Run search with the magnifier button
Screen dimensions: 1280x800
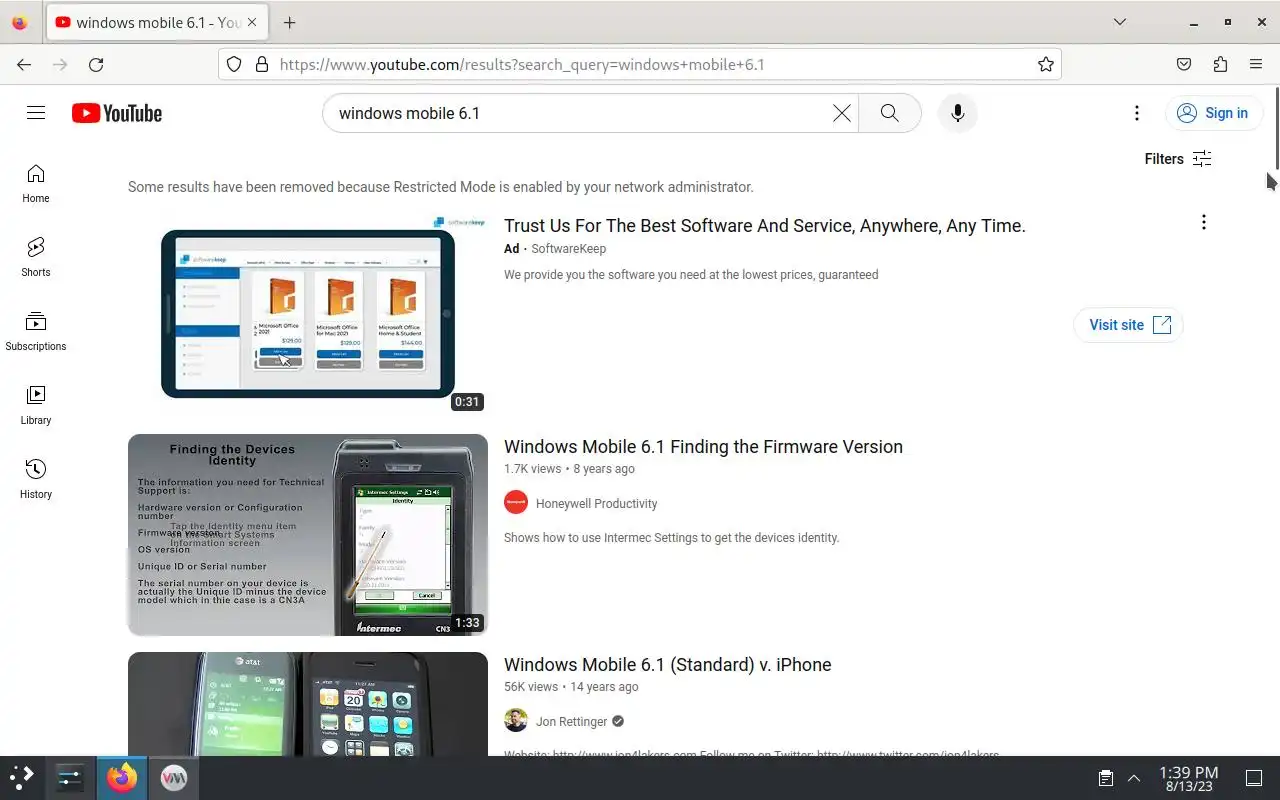click(889, 113)
